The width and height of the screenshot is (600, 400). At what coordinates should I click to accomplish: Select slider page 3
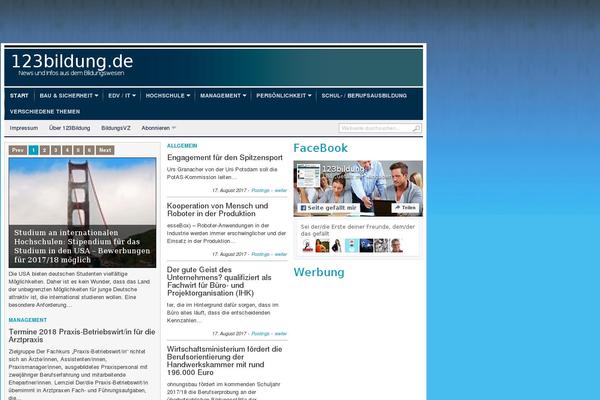click(x=56, y=150)
